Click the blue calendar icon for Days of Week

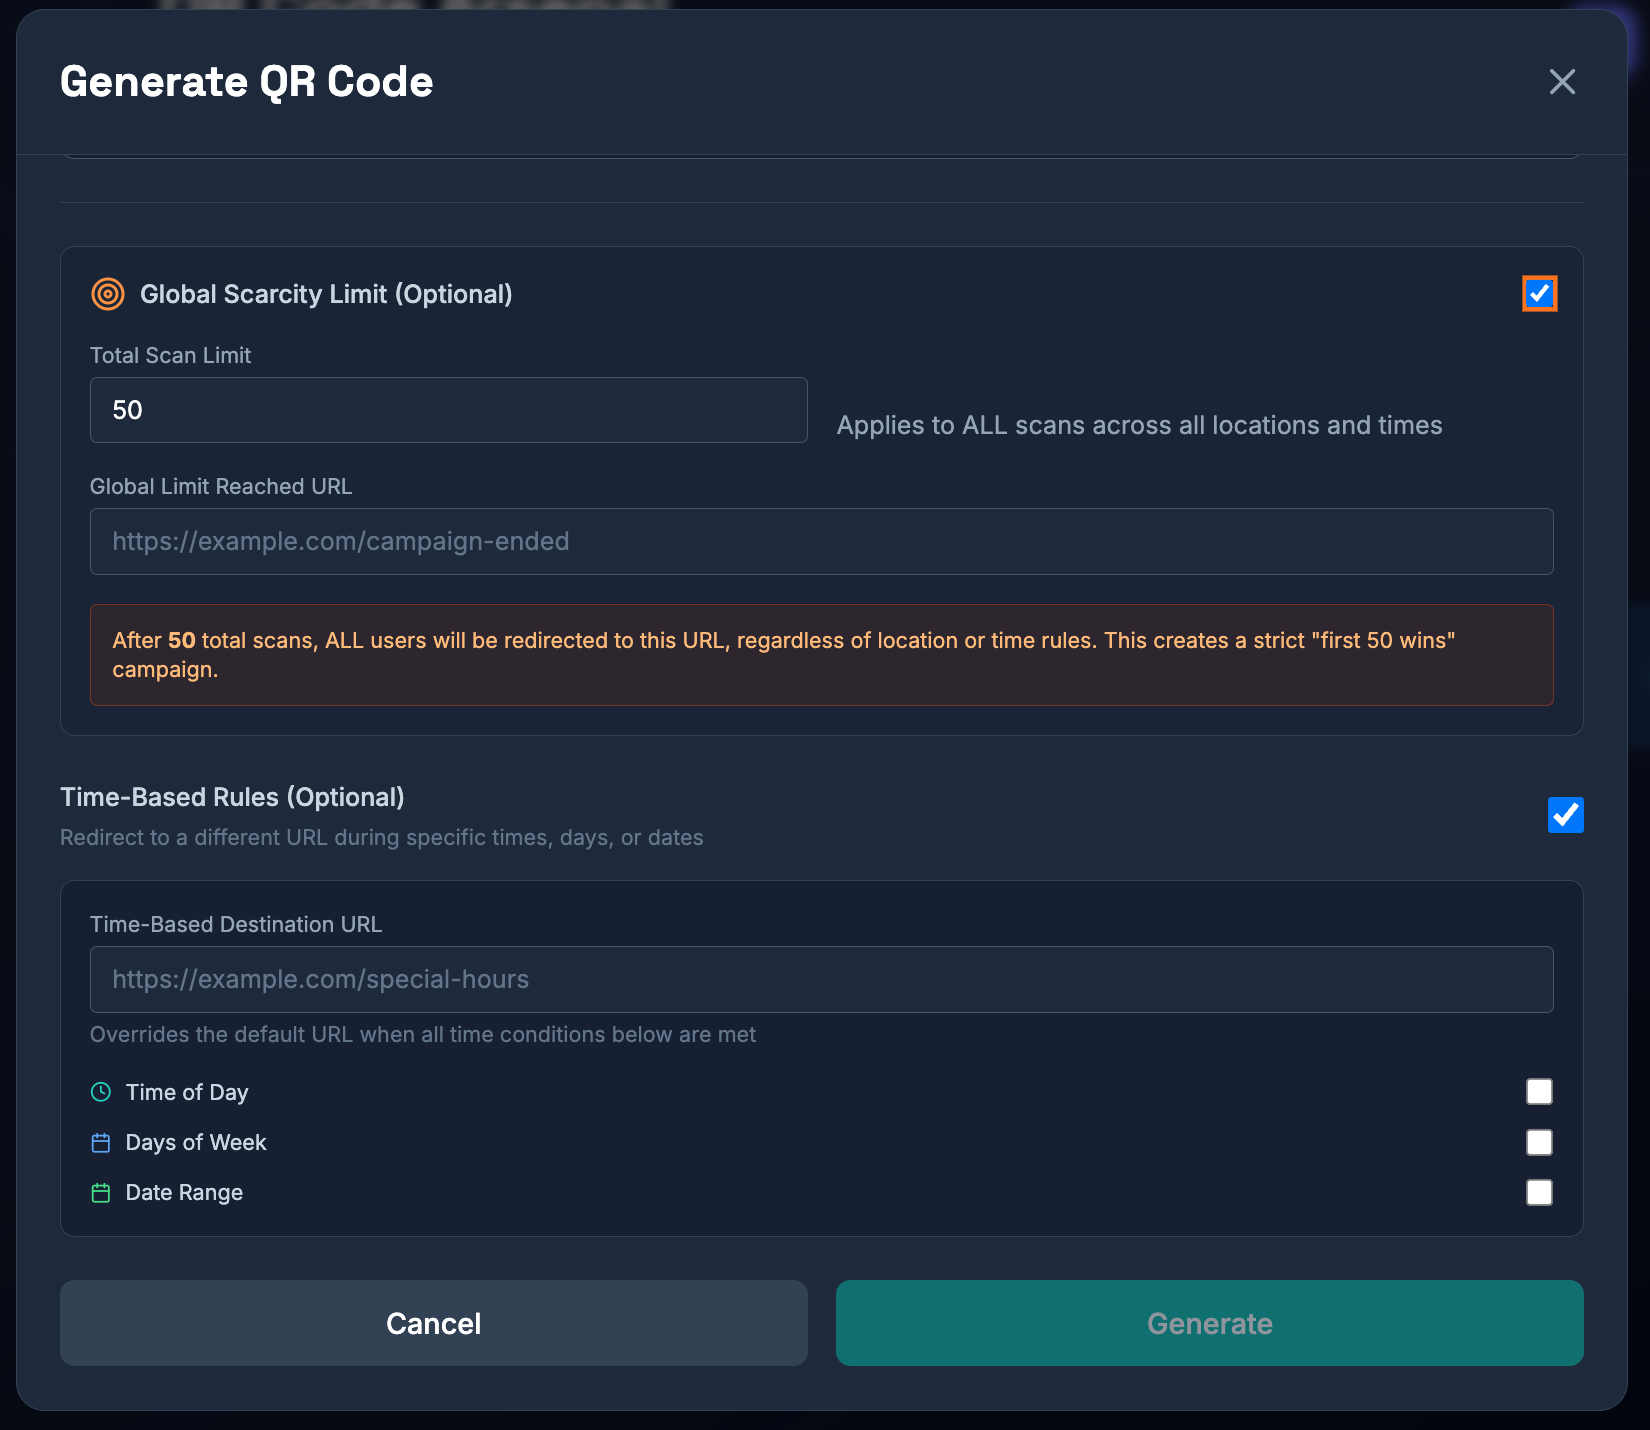point(101,1142)
